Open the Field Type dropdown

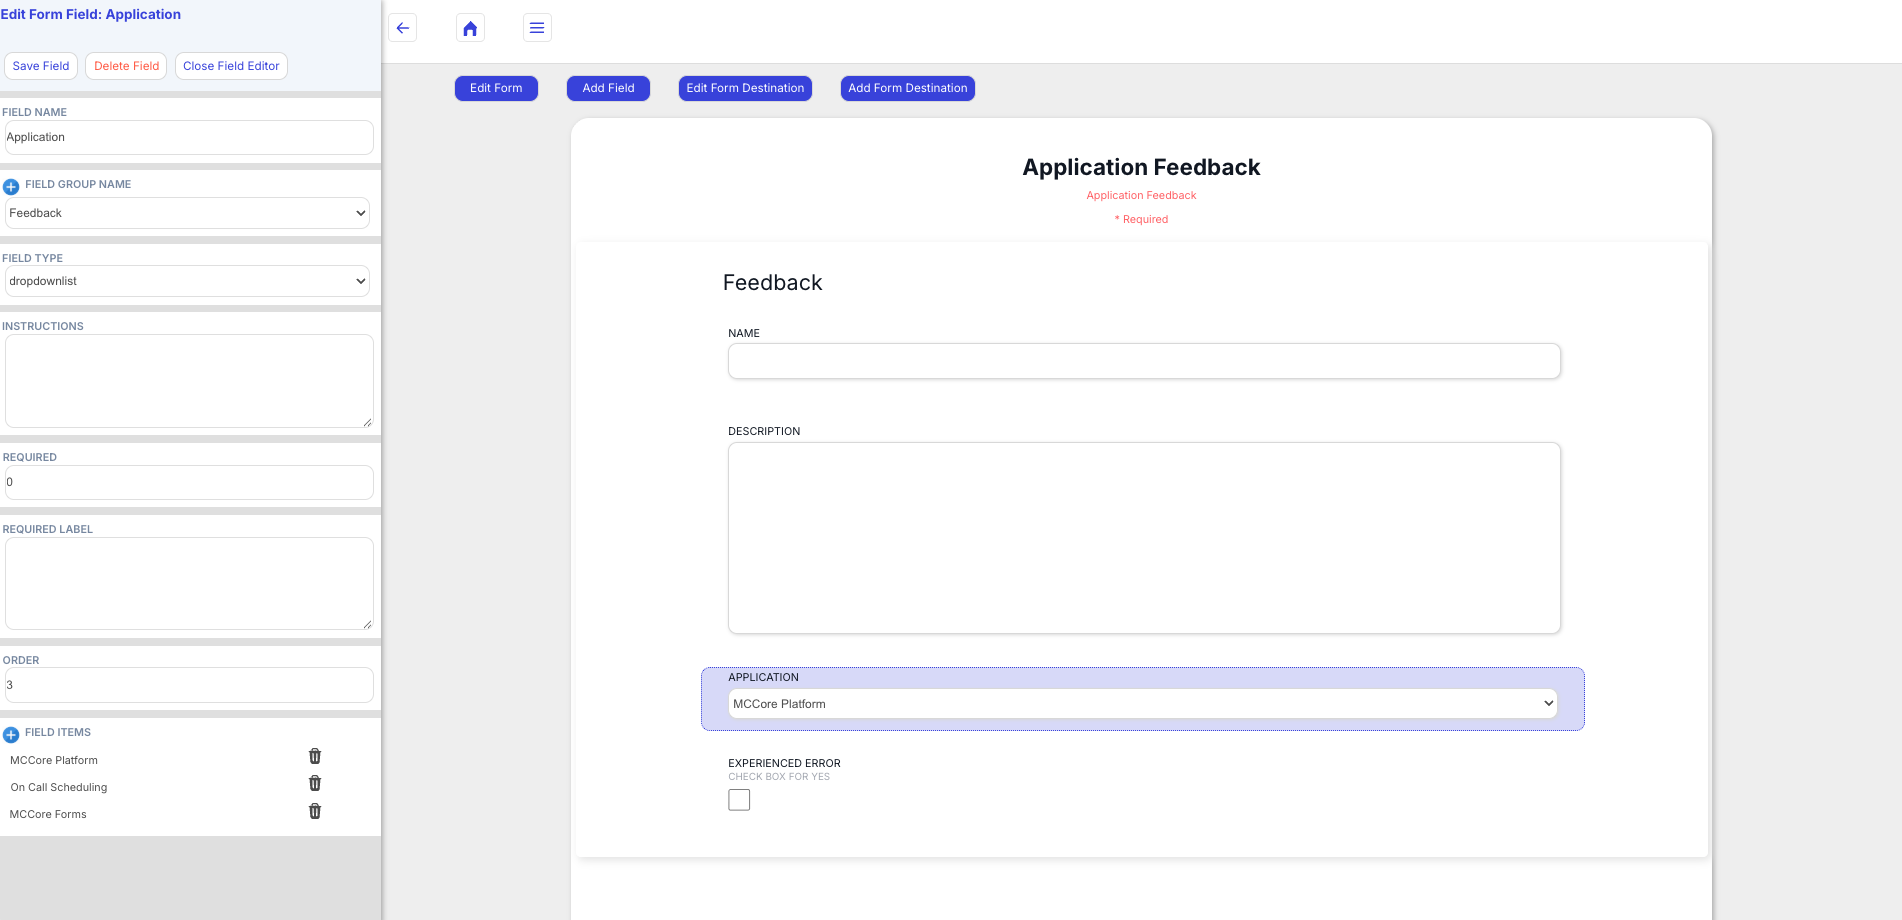187,281
